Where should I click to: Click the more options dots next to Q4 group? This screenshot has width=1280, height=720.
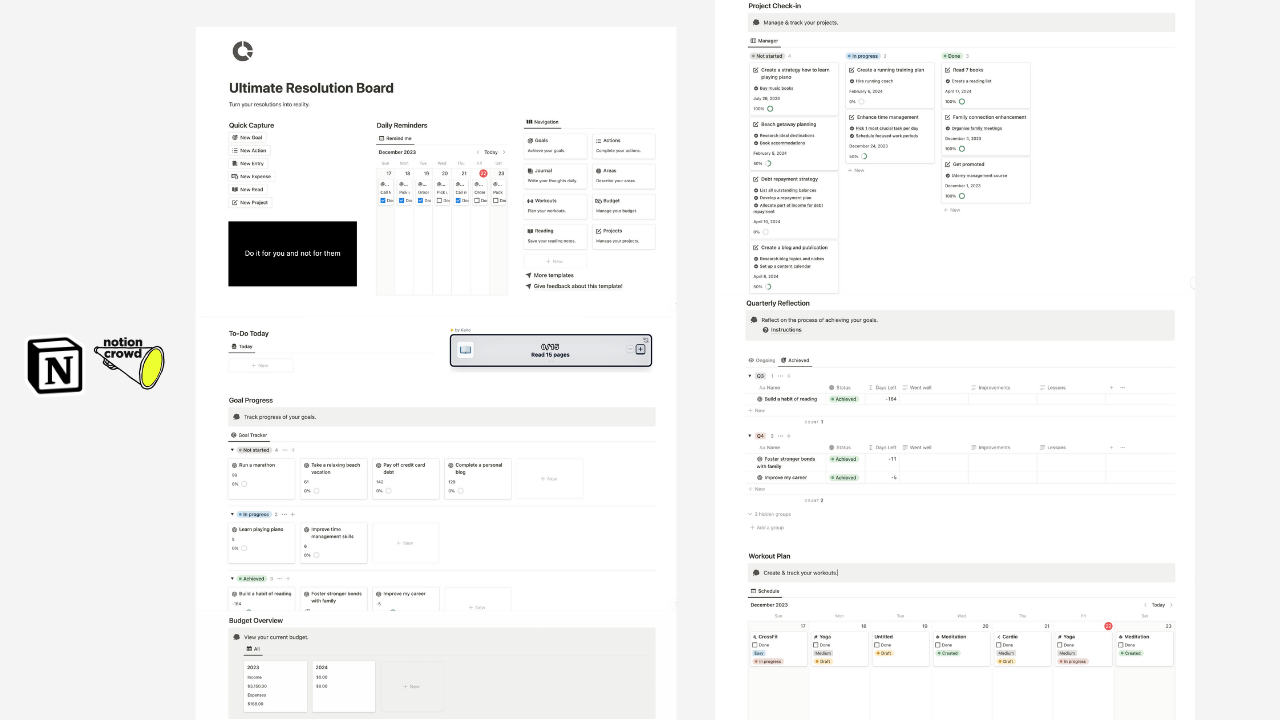781,436
